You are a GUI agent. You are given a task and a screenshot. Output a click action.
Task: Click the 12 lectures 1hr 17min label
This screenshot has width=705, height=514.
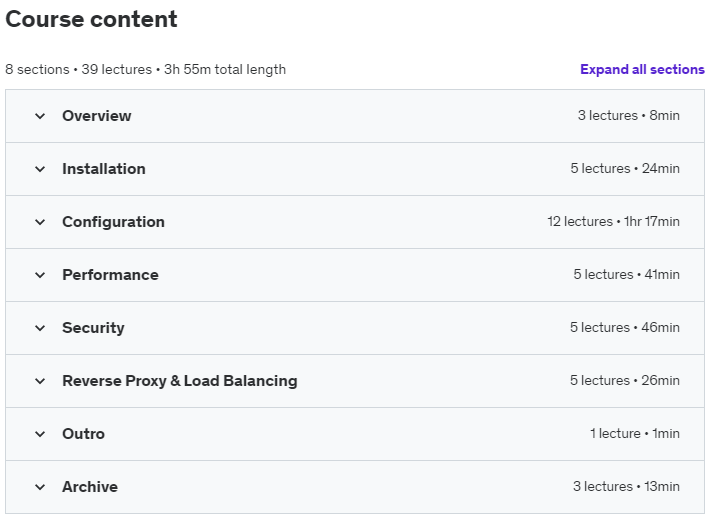tap(613, 222)
